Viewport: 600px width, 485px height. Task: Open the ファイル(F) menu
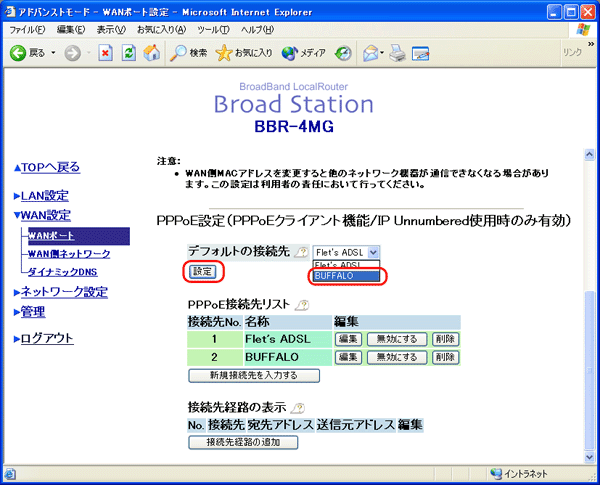point(27,29)
